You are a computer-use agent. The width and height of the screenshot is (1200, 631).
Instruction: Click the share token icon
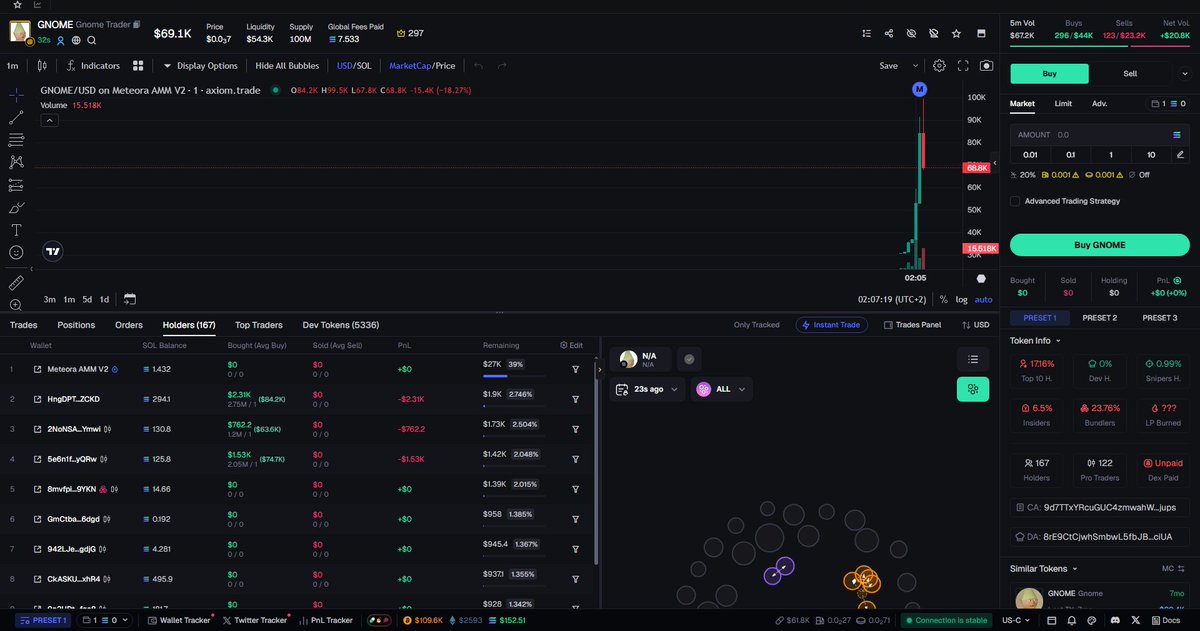(889, 33)
